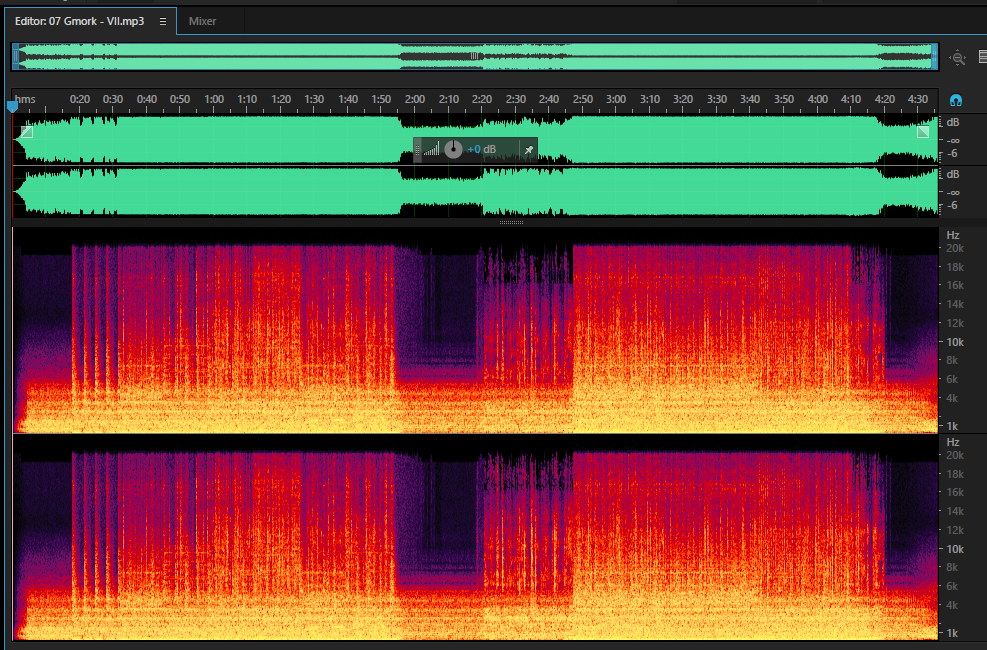This screenshot has height=650, width=987.
Task: Click 4:30 on the time ruler
Action: point(918,99)
